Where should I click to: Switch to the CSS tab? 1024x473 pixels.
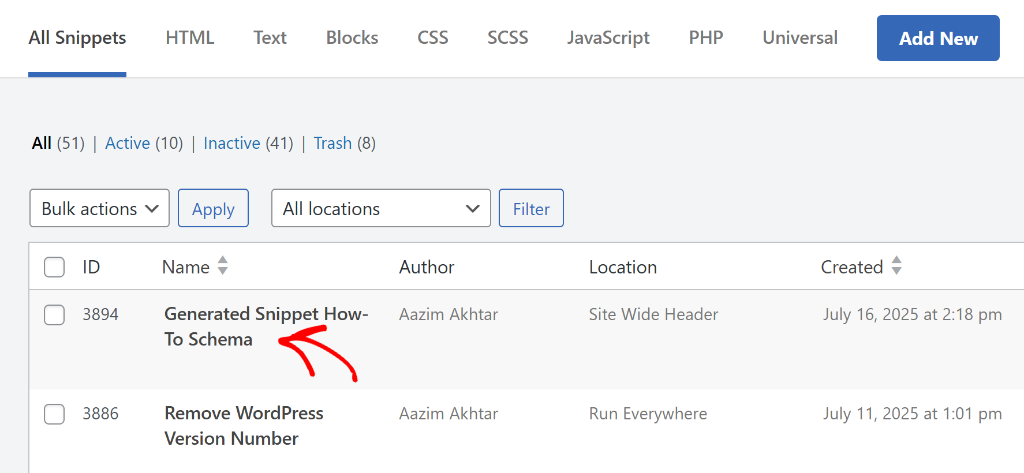tap(432, 38)
